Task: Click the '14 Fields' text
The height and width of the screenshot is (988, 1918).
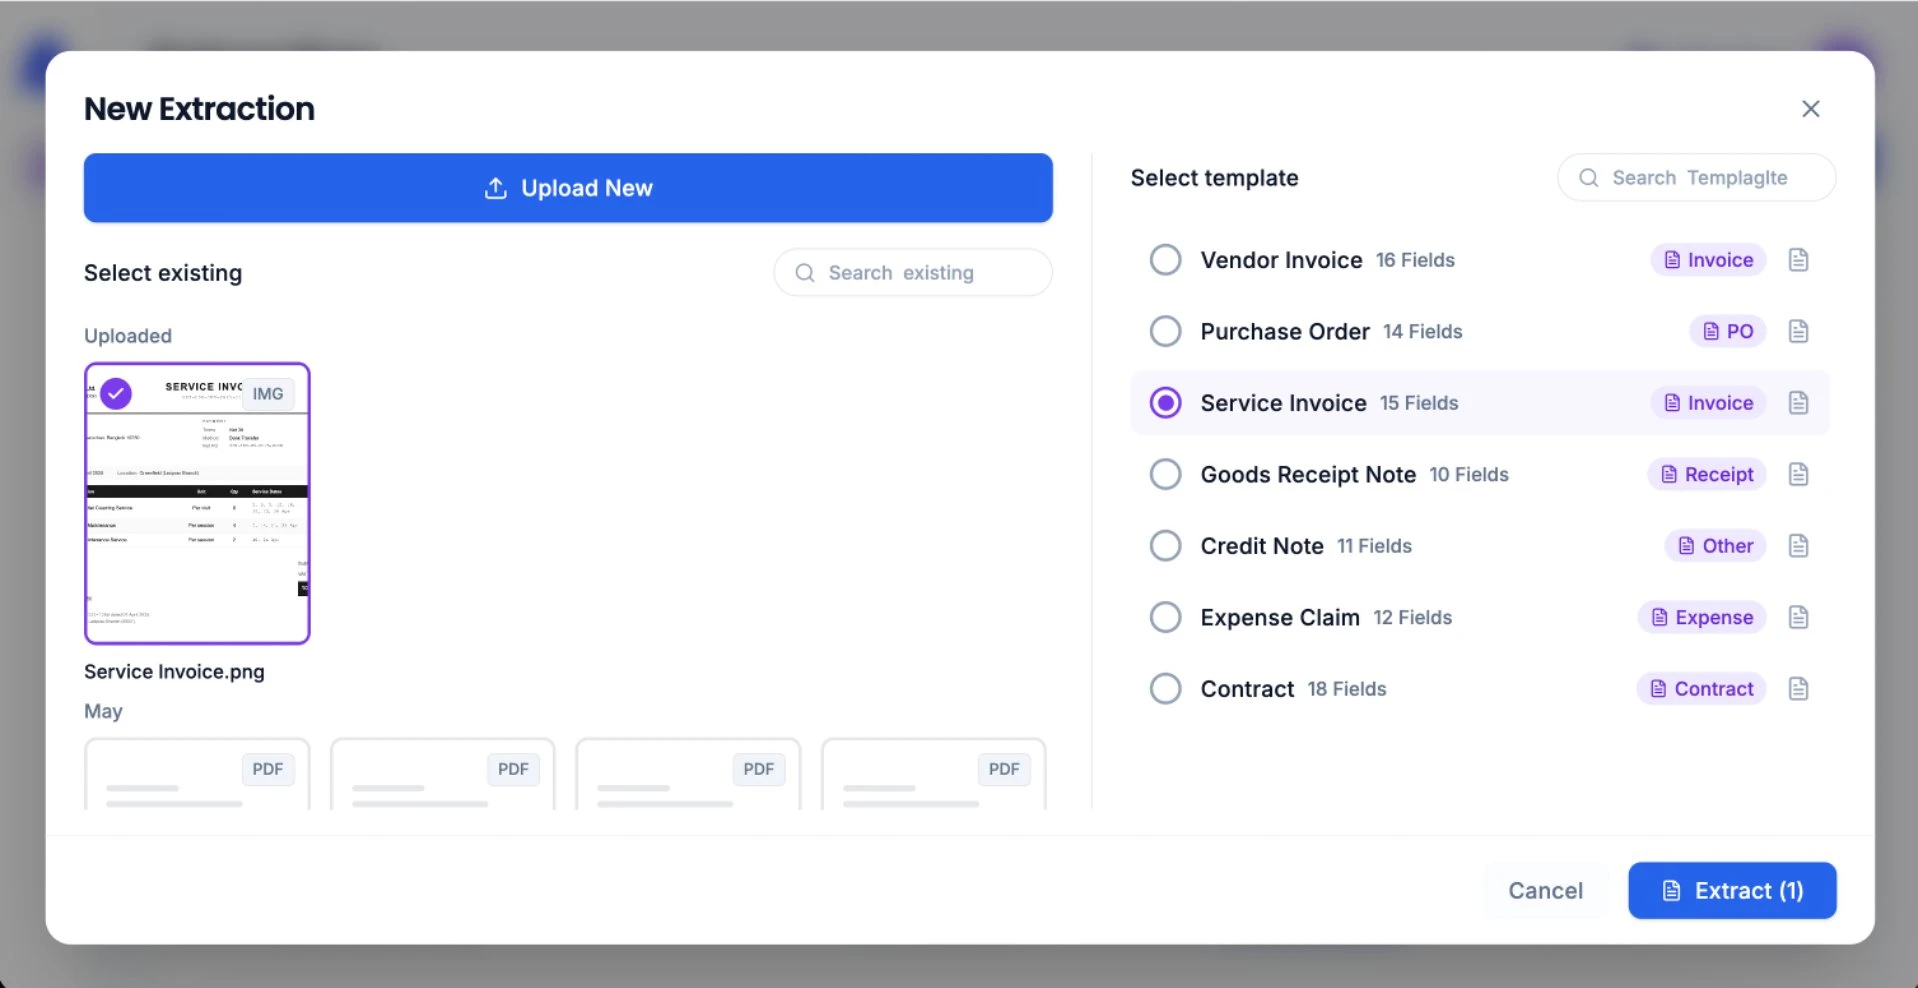Action: 1422,331
